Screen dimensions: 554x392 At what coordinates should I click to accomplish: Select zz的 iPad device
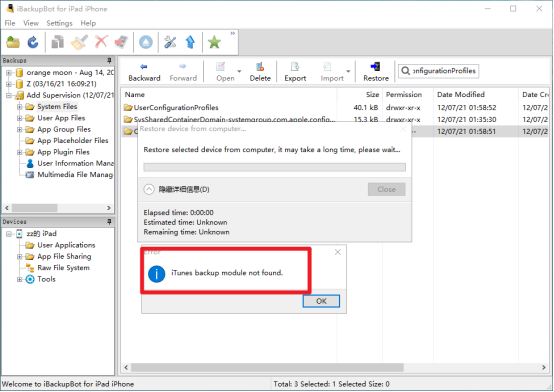[x=41, y=234]
